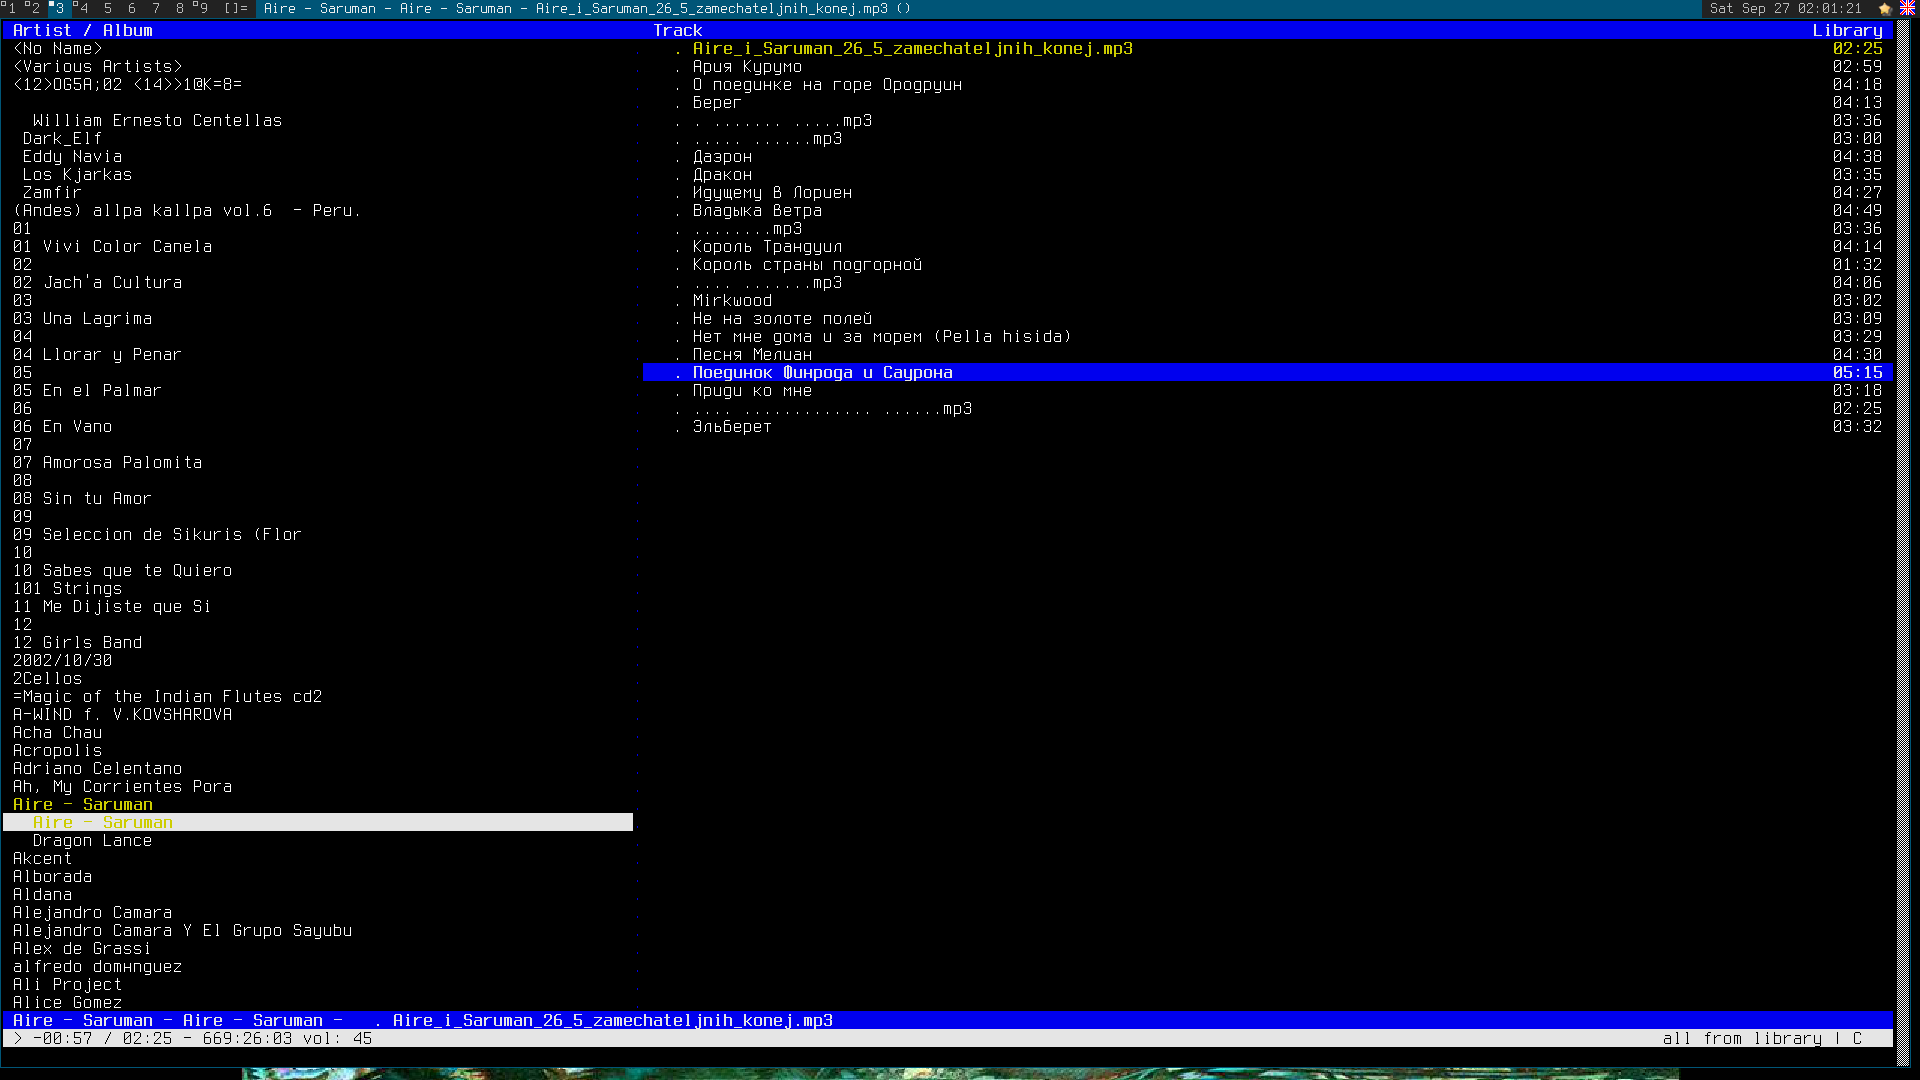Screen dimensions: 1920x1080
Task: Select track Идущему в Лориен
Action: [772, 193]
